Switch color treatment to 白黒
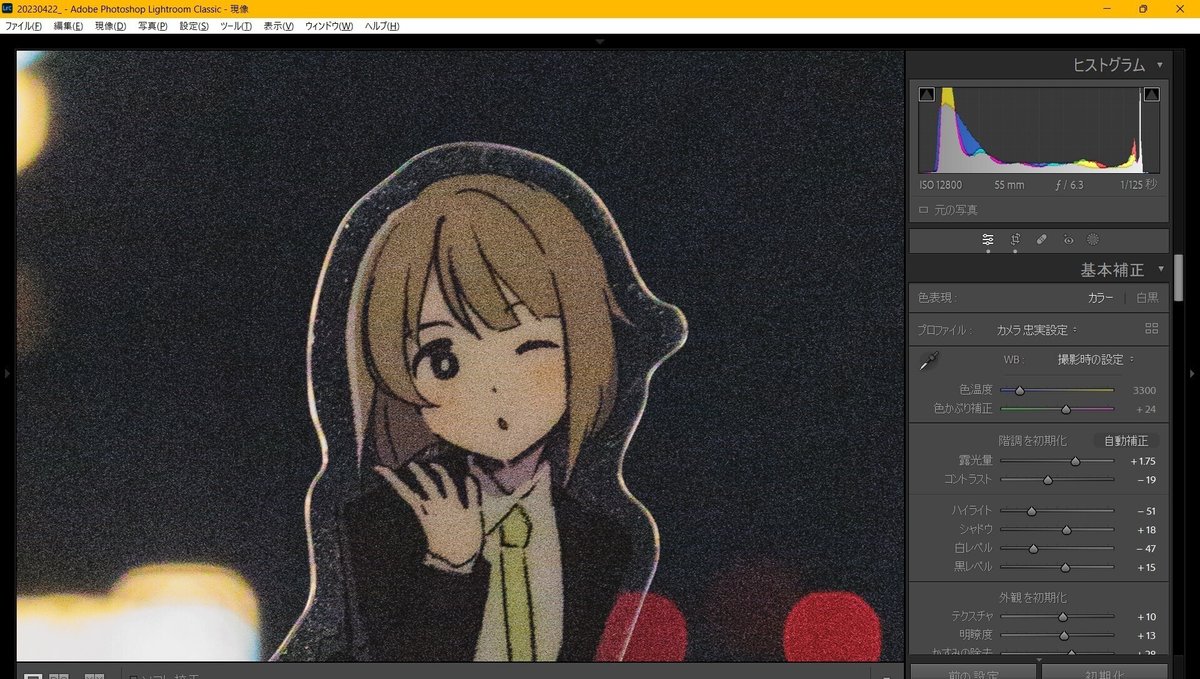Viewport: 1200px width, 679px height. point(1147,298)
